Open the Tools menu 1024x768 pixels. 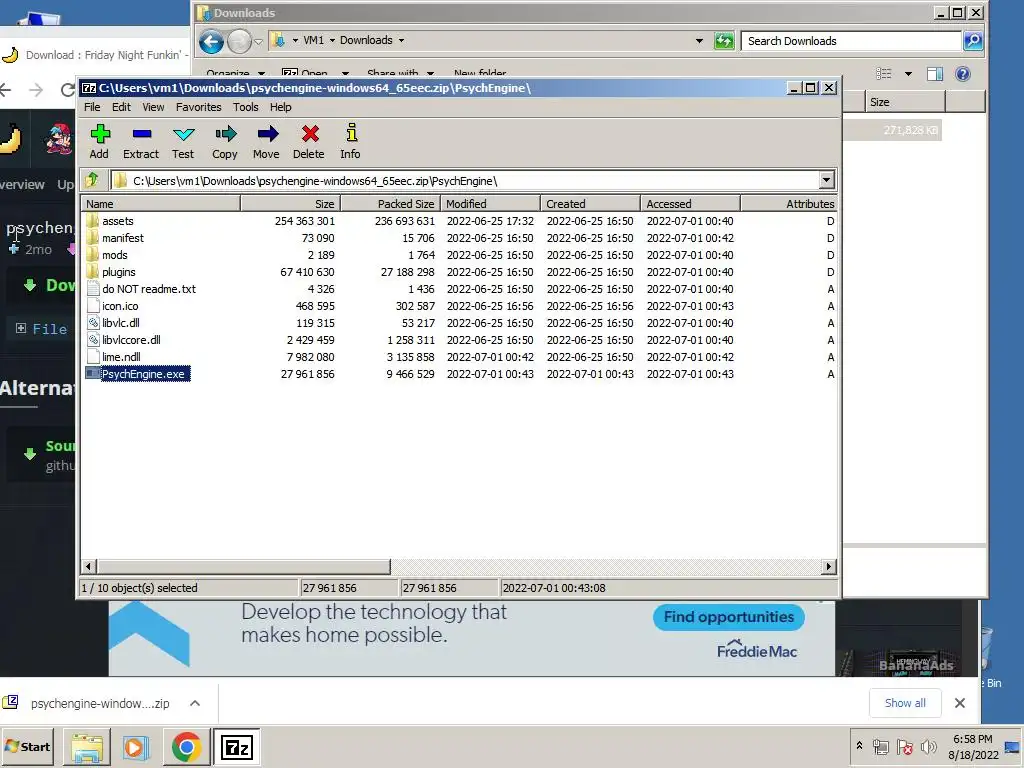(246, 107)
